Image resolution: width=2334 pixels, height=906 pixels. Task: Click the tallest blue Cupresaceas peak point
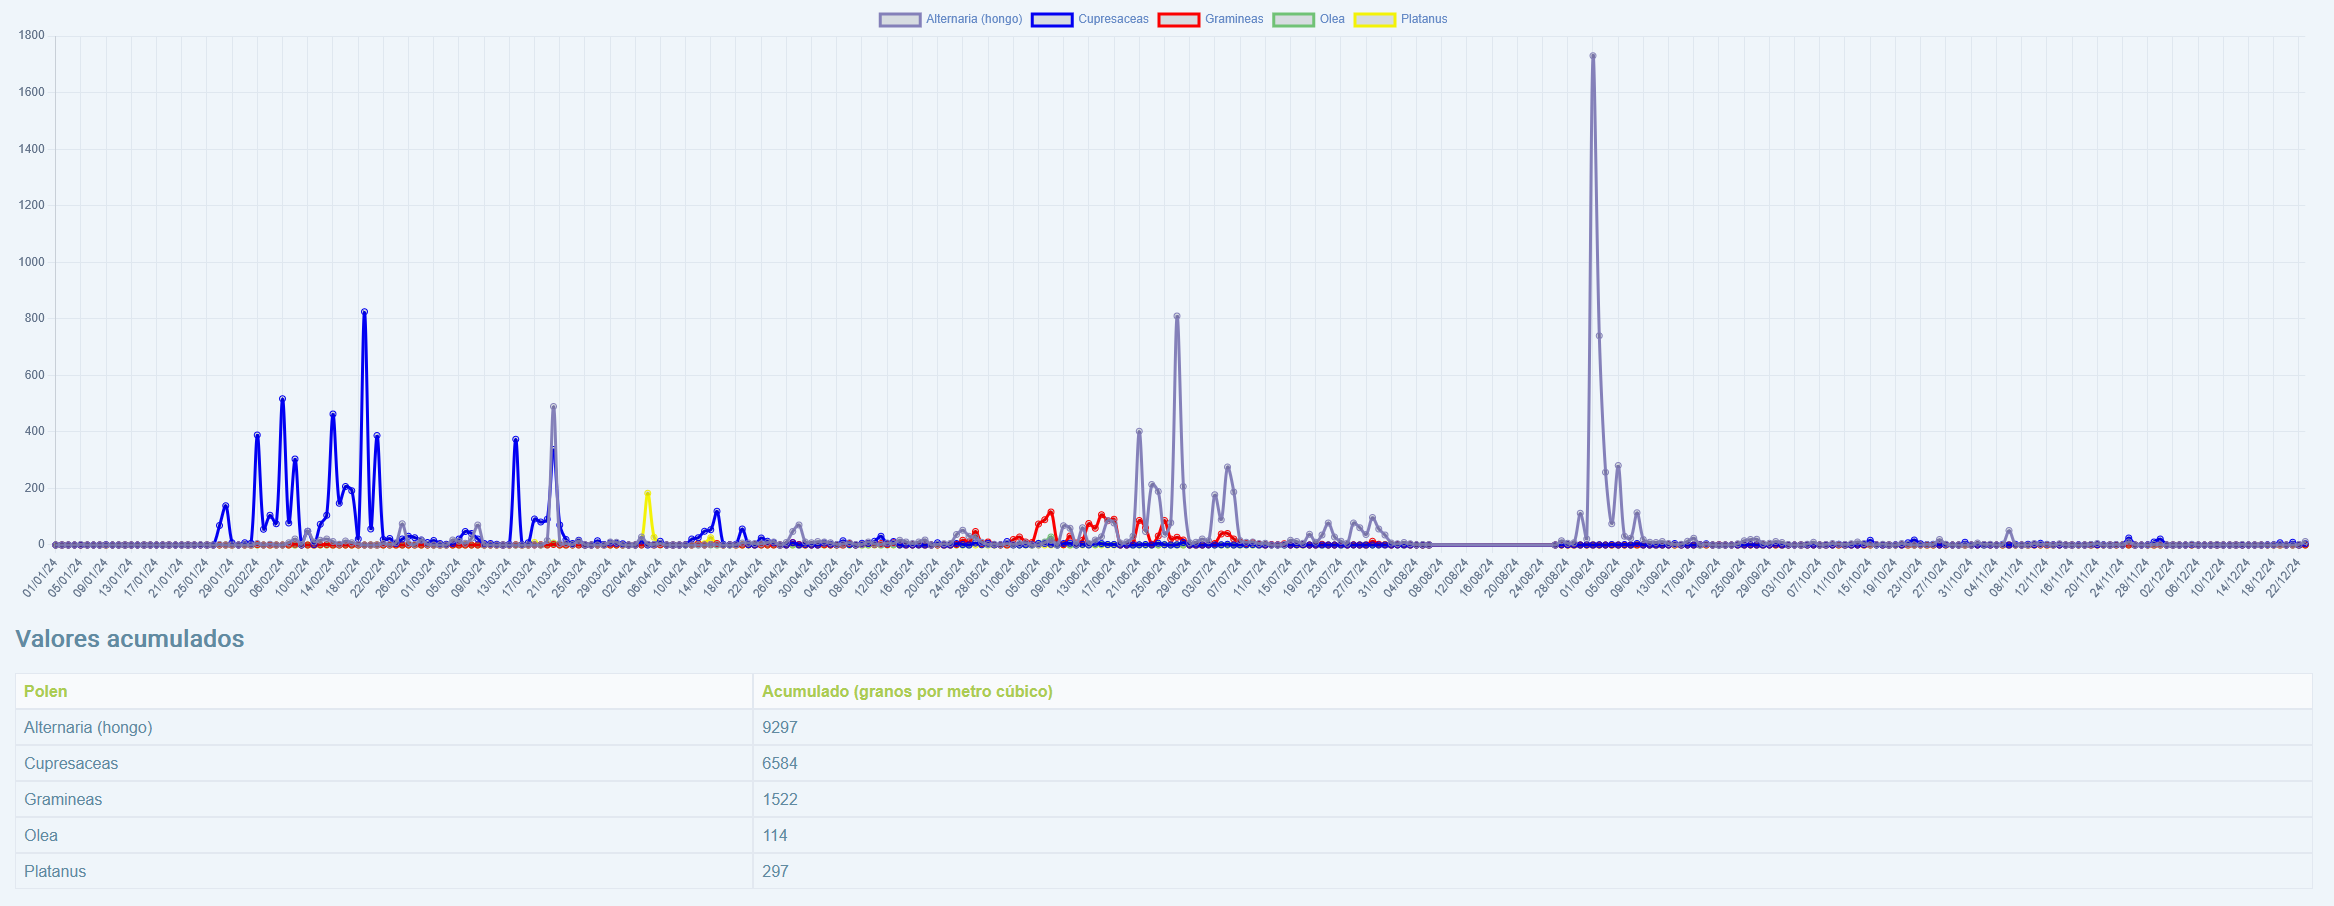(364, 312)
